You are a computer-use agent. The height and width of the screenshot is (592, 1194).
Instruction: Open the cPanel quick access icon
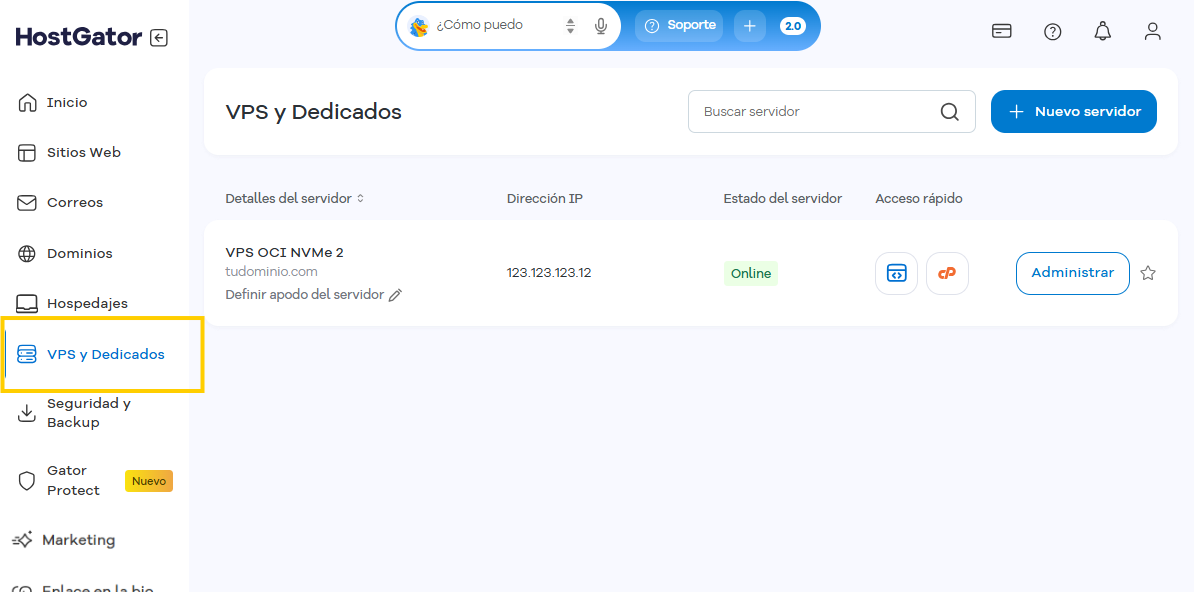point(947,274)
